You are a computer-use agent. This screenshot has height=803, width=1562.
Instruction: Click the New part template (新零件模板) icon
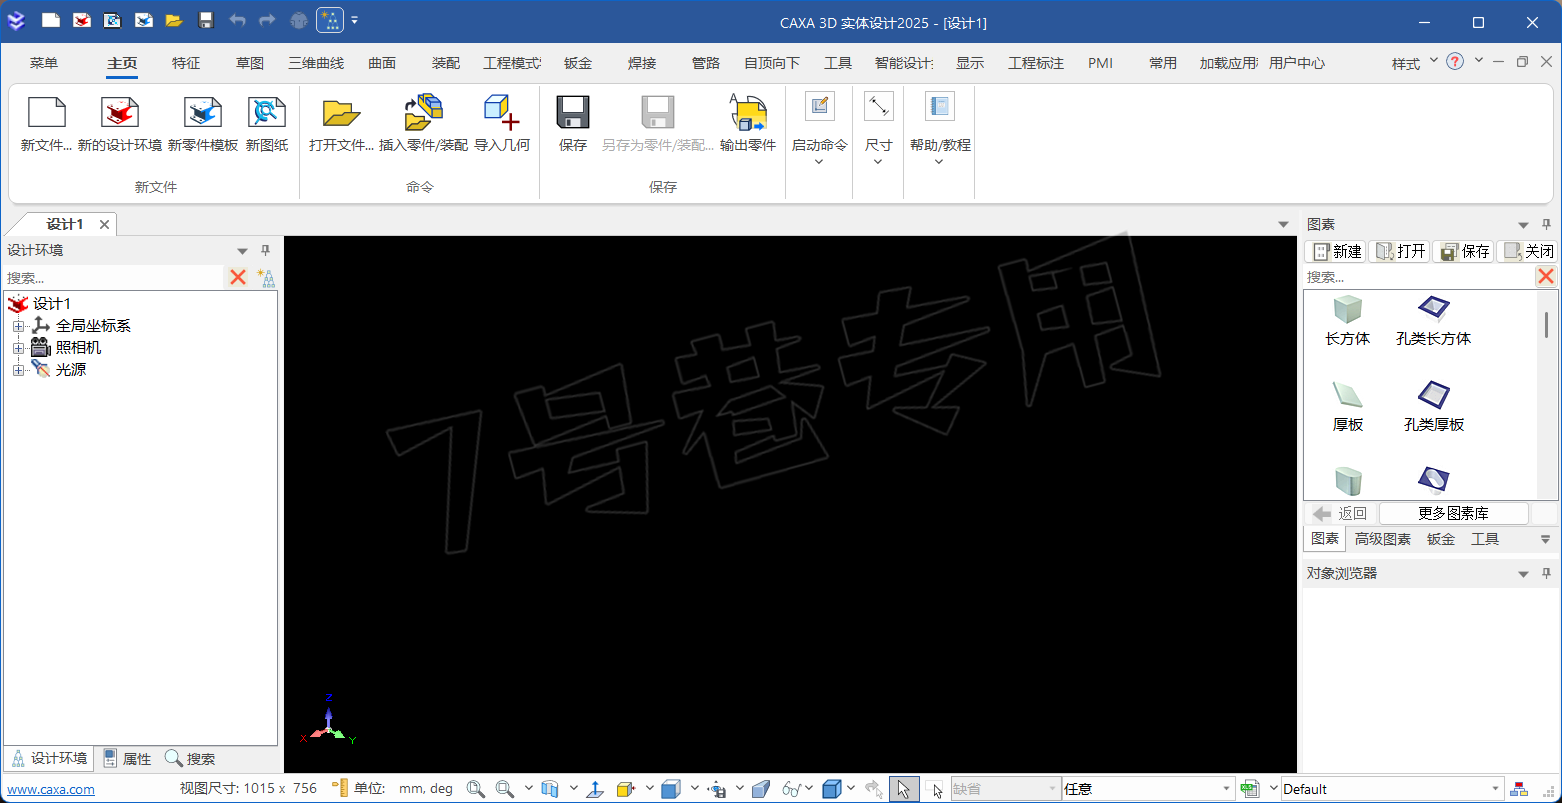(x=203, y=113)
